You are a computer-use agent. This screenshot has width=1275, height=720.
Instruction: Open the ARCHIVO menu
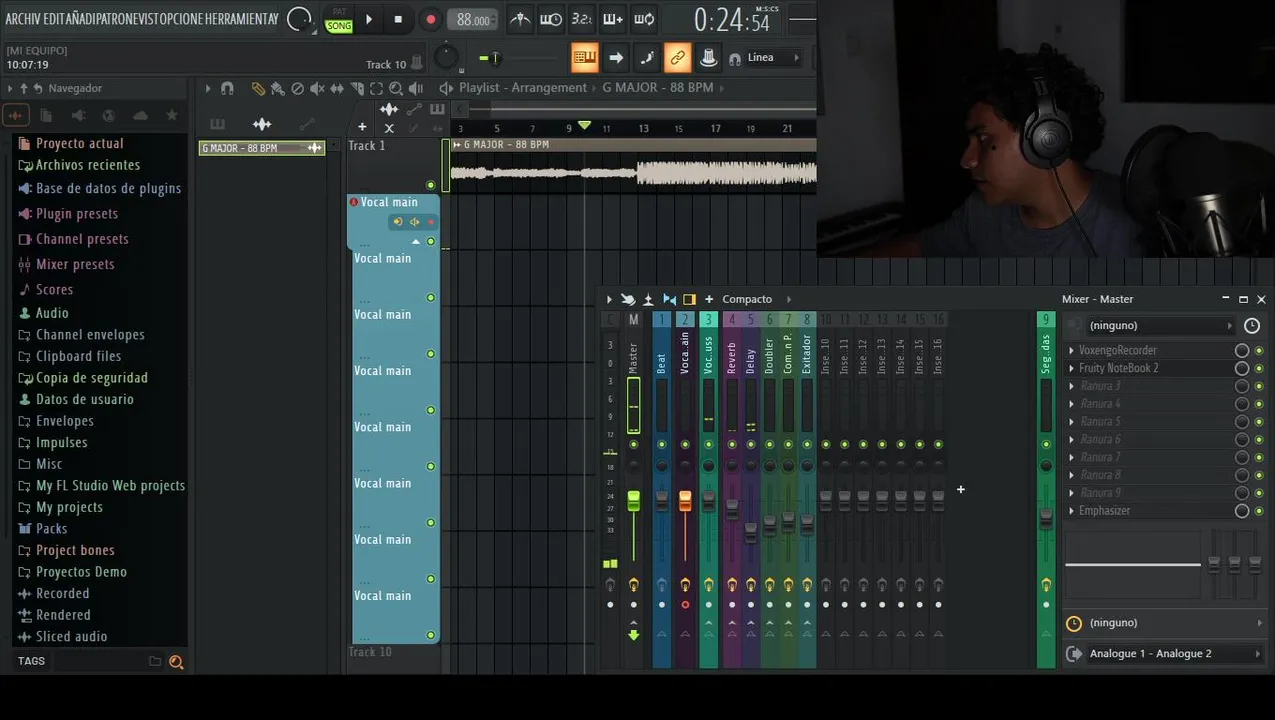click(22, 19)
